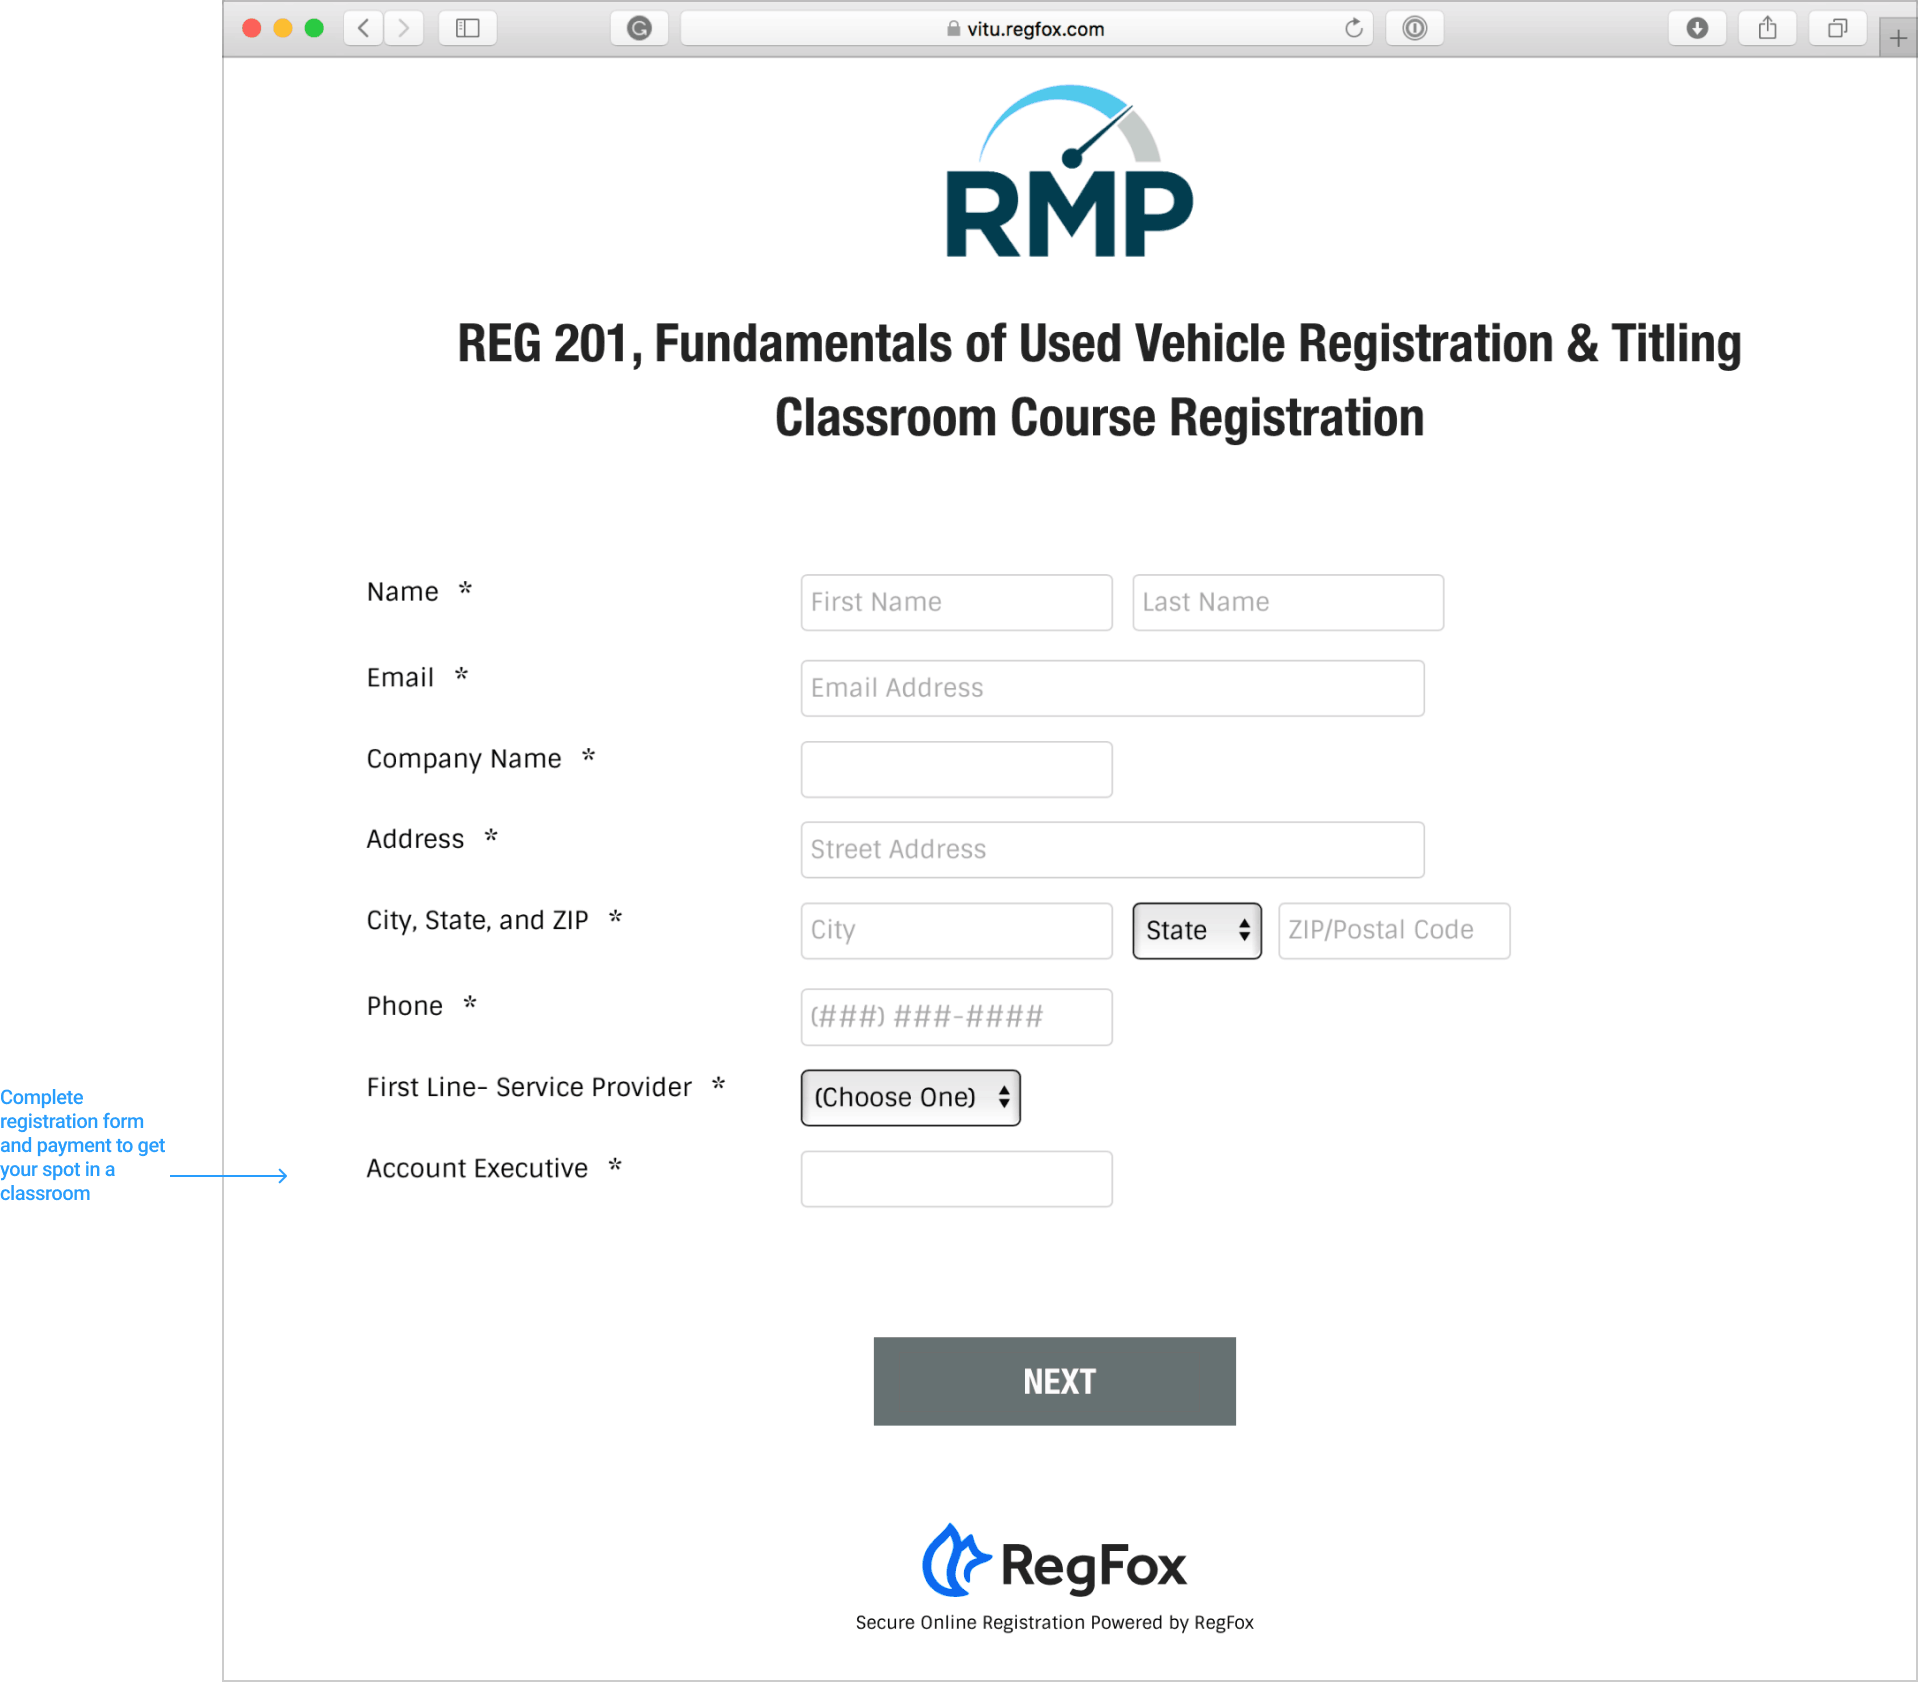The width and height of the screenshot is (1918, 1682).
Task: Click the green fullscreen window button
Action: pyautogui.click(x=314, y=28)
